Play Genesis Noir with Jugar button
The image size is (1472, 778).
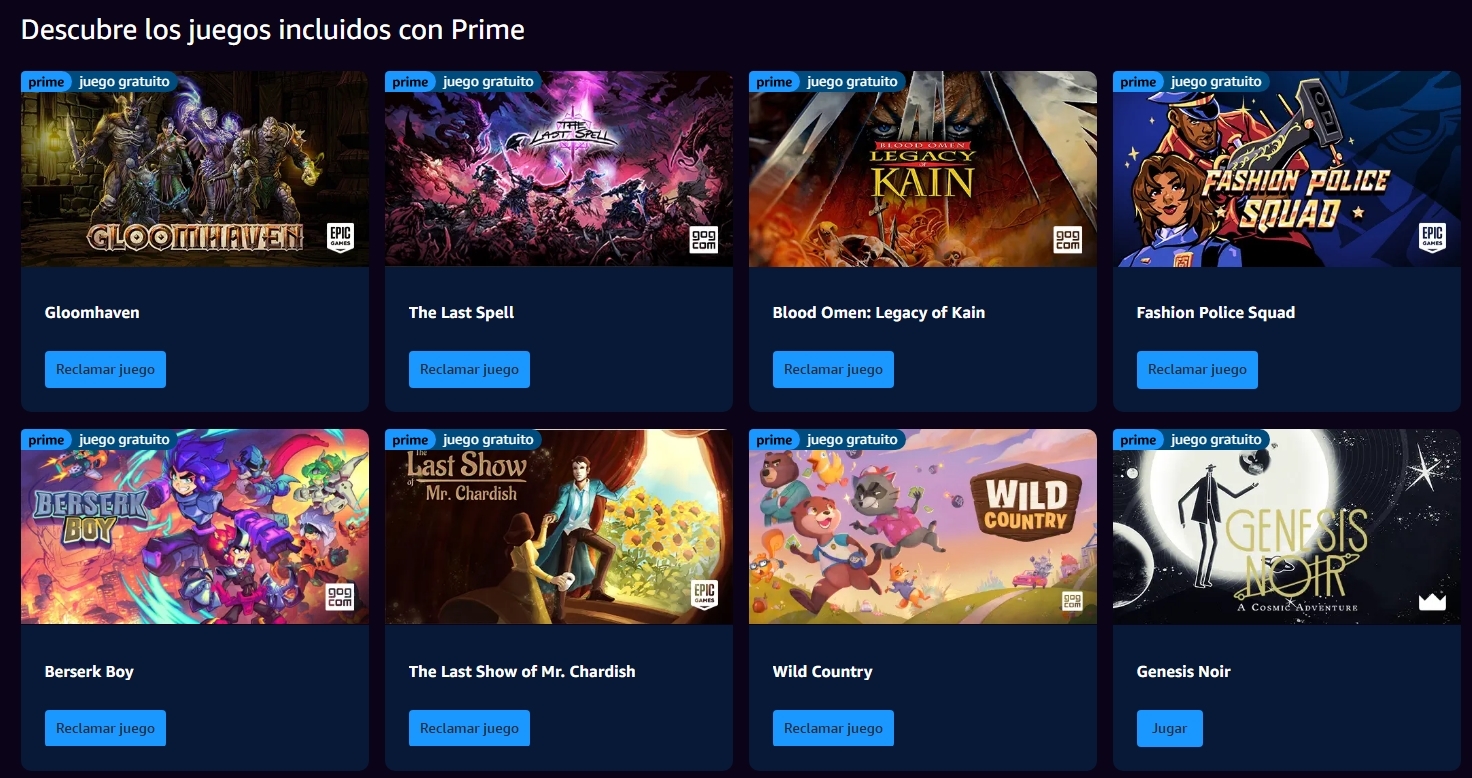tap(1169, 728)
